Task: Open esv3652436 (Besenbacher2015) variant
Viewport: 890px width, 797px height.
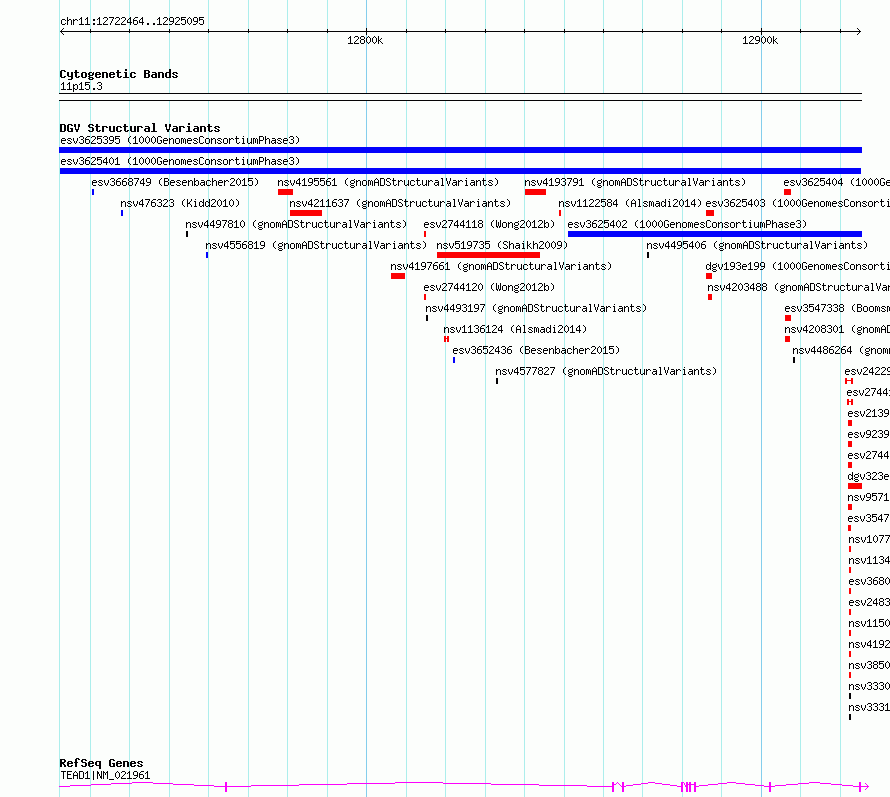Action: (536, 350)
